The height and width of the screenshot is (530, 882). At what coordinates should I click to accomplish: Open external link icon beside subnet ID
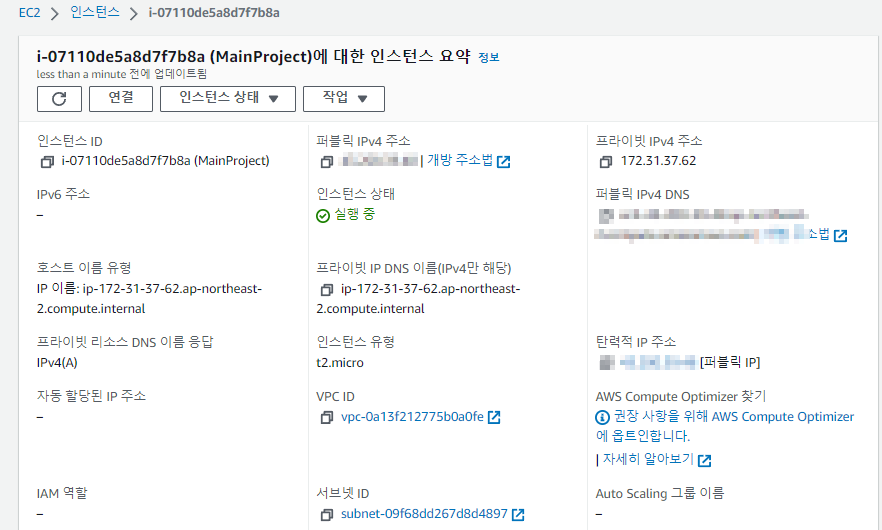[x=518, y=515]
